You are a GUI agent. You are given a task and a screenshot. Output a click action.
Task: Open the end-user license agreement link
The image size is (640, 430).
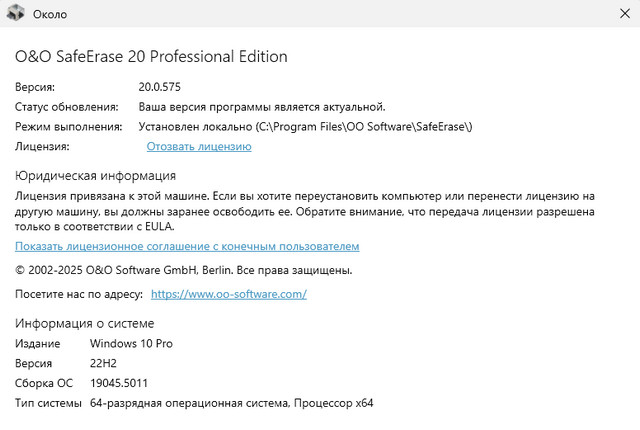[x=187, y=246]
